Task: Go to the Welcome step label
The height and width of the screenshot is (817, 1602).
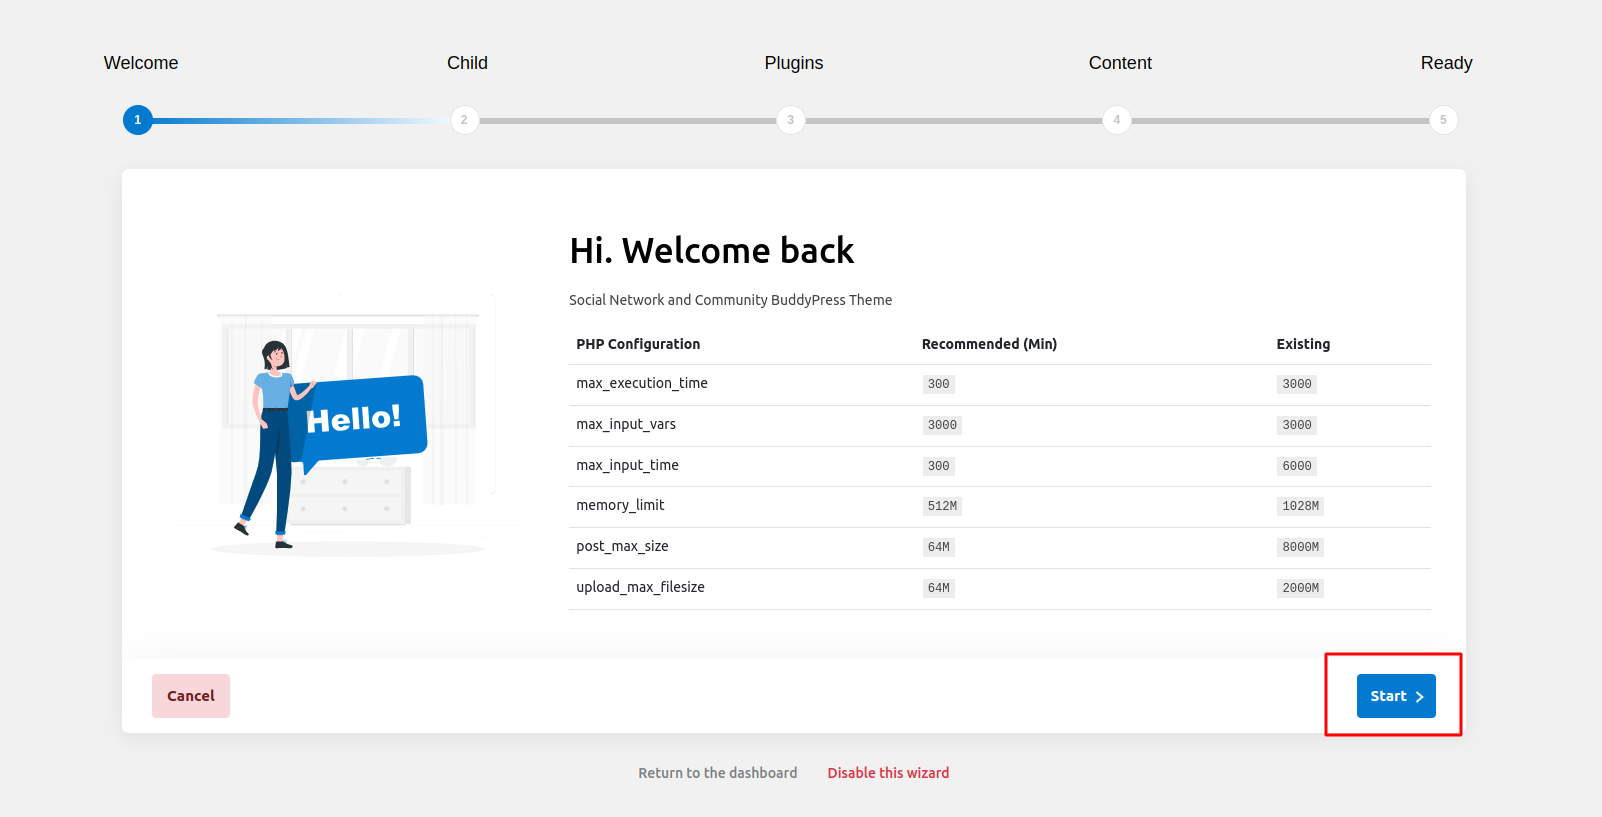Action: [x=141, y=63]
